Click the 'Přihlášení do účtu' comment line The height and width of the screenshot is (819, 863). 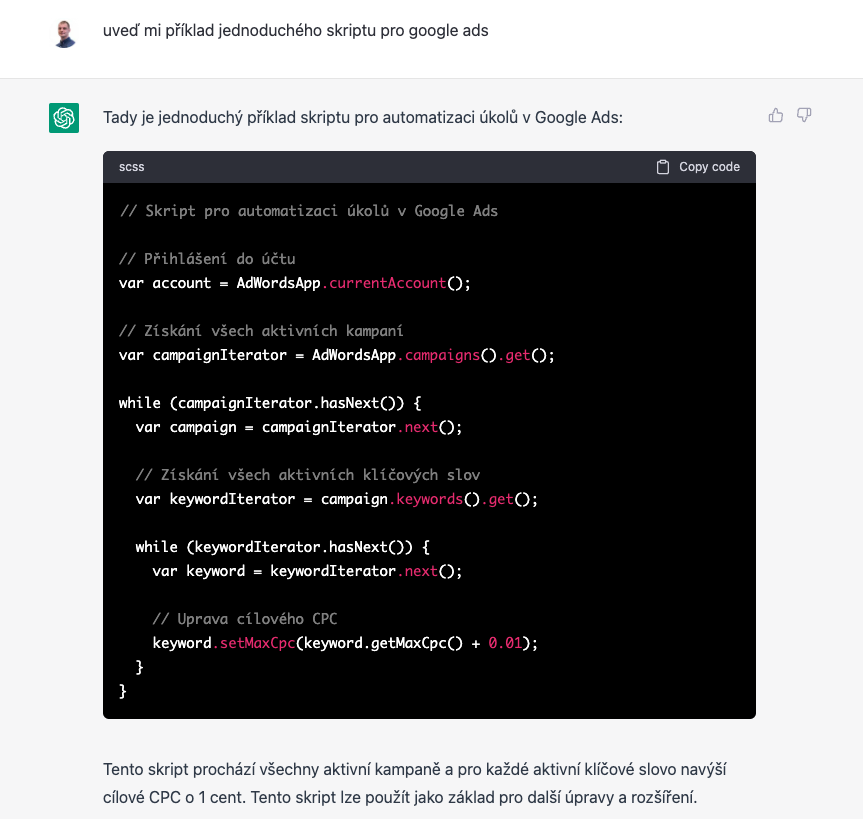(207, 259)
